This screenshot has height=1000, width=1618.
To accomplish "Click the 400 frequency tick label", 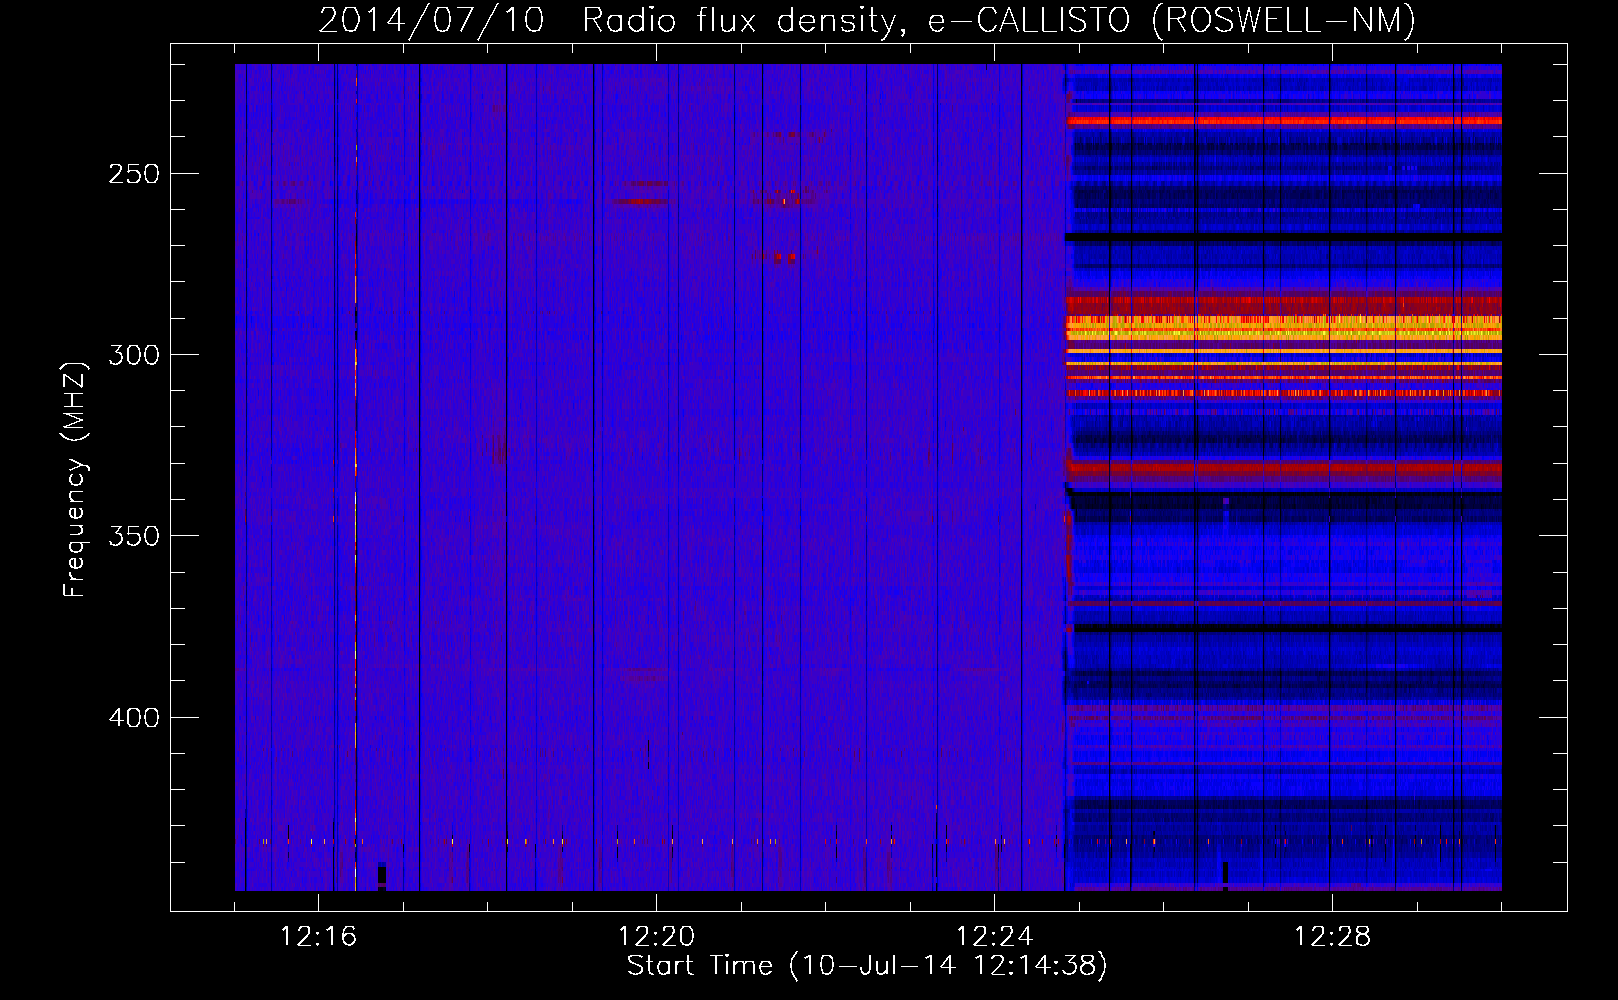I will click(x=134, y=718).
